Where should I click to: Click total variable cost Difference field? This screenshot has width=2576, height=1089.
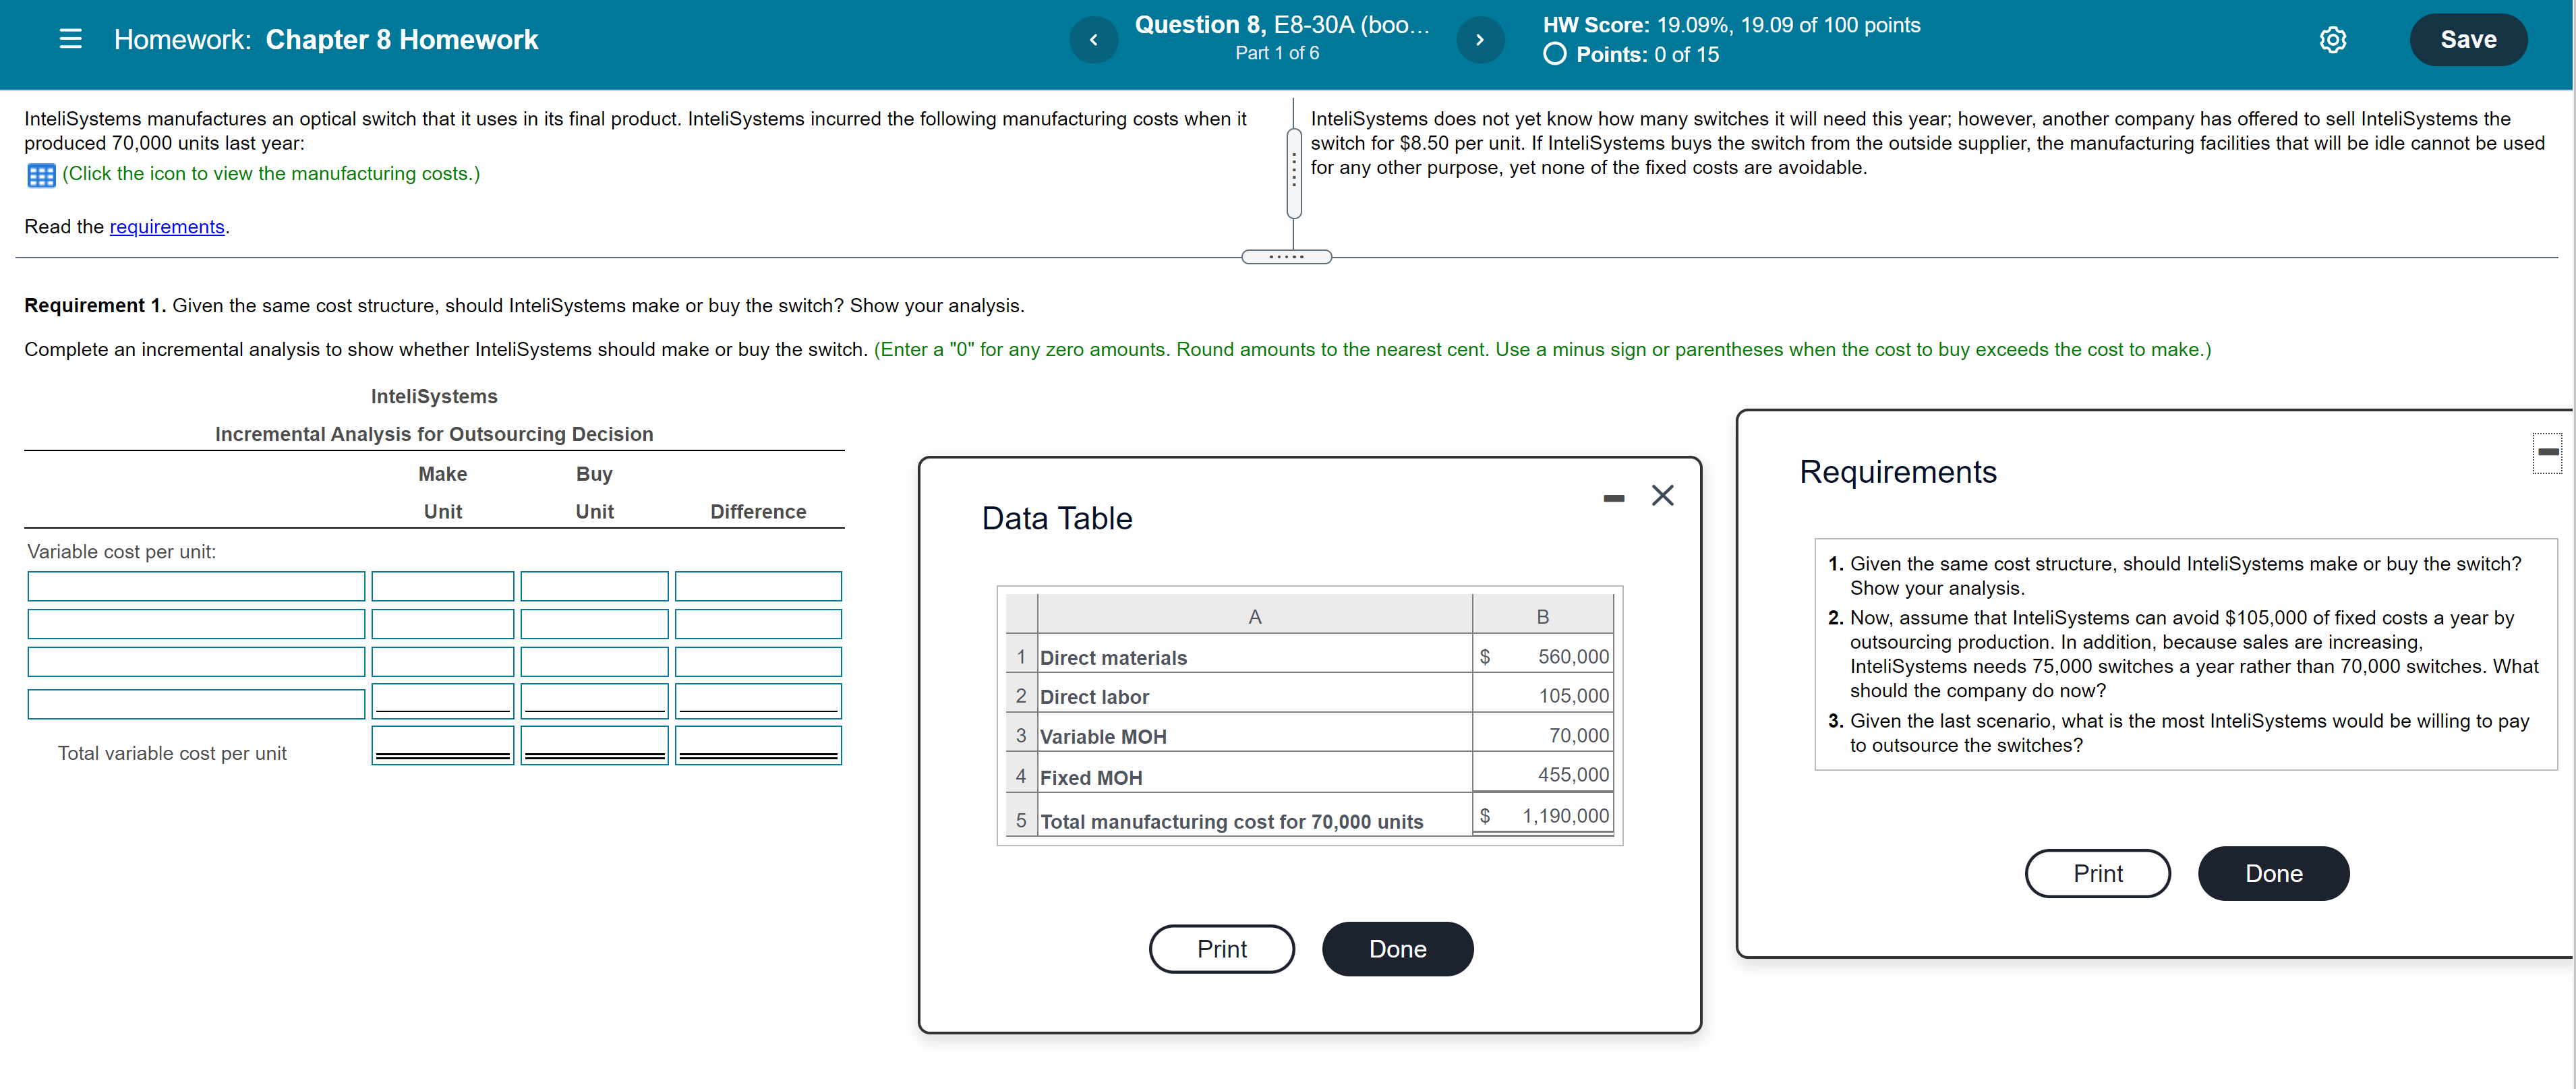tap(758, 746)
